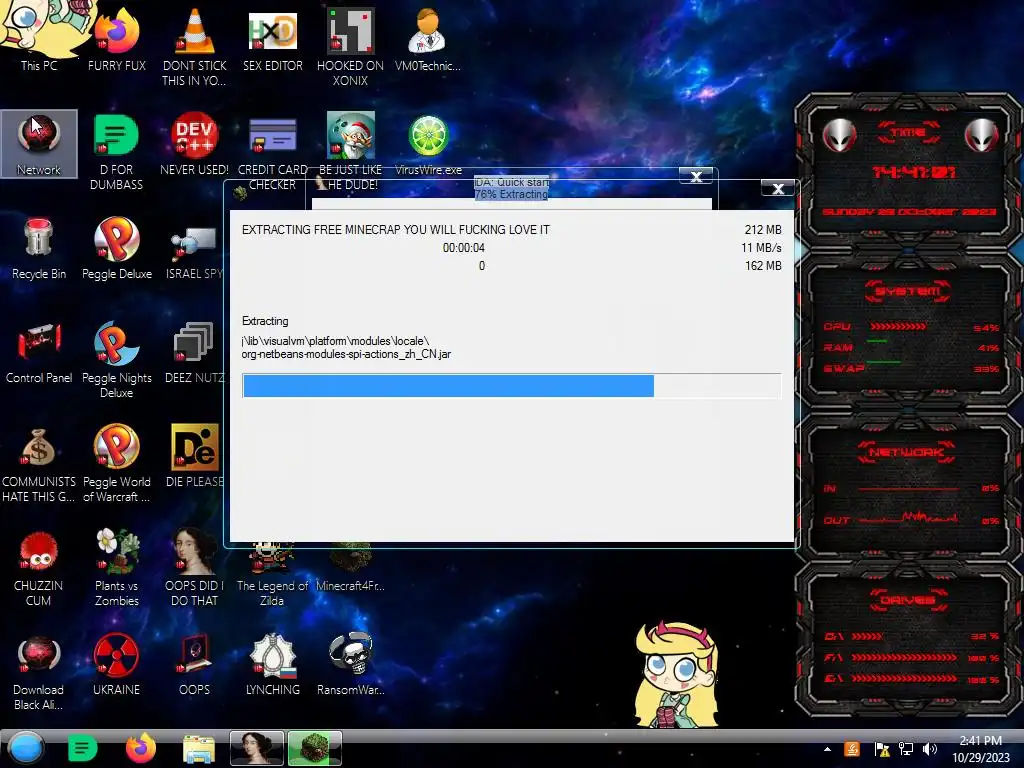Open the UKRAINE radiation icon
The image size is (1024, 768).
(116, 664)
